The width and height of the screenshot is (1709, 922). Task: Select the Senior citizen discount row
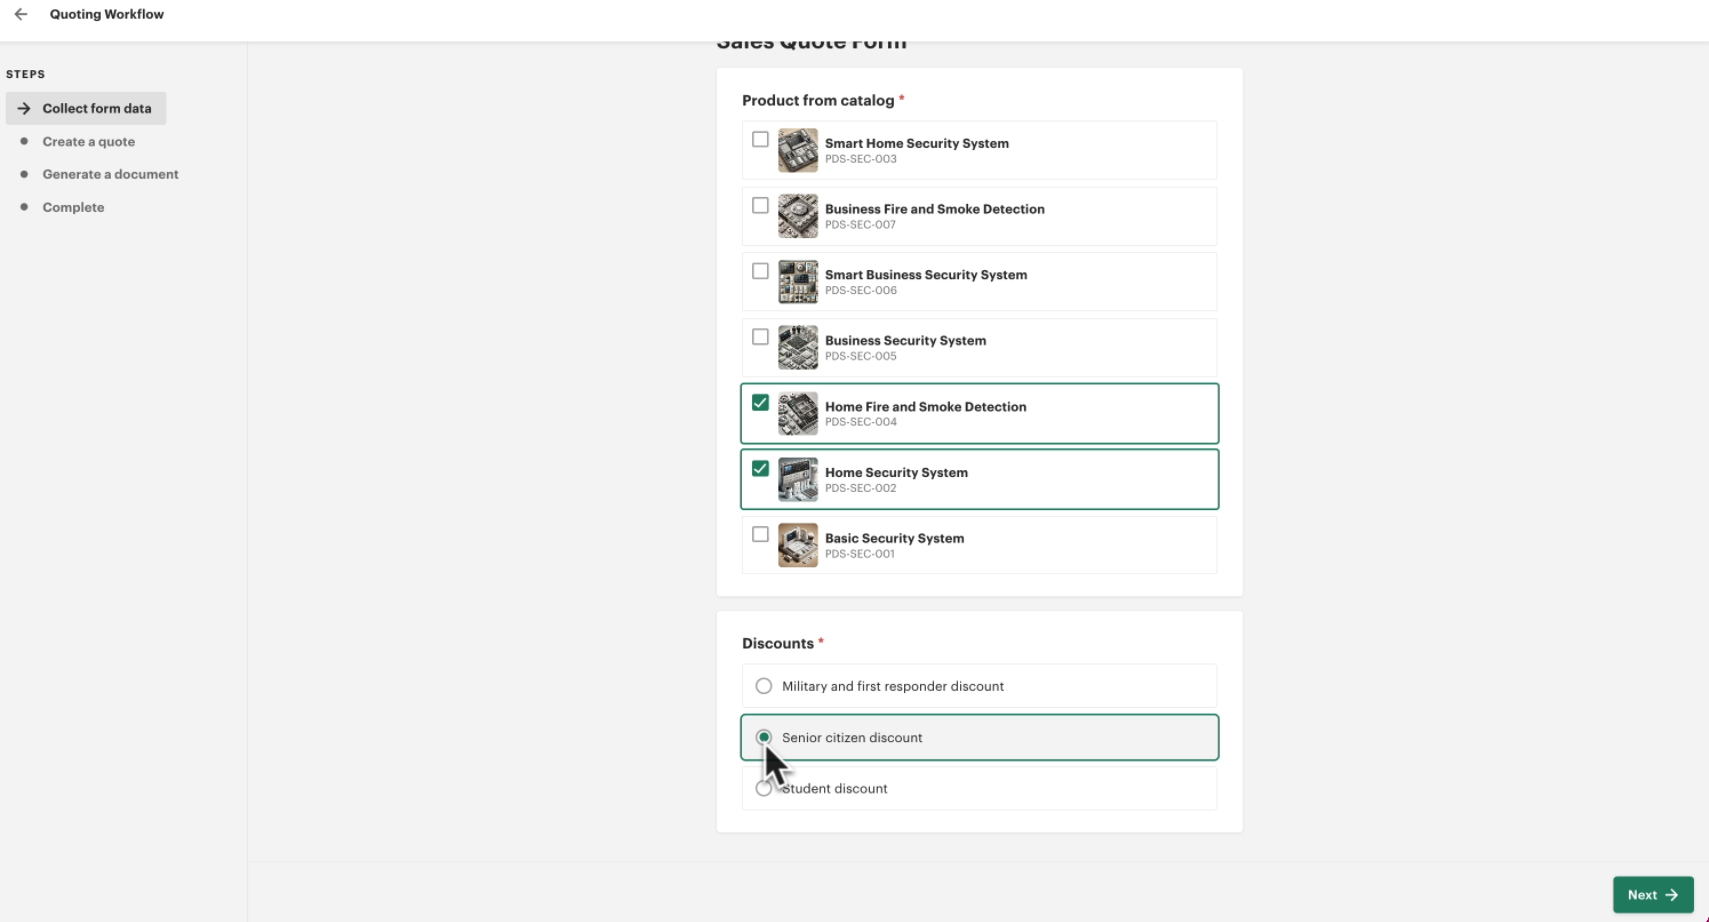point(979,737)
